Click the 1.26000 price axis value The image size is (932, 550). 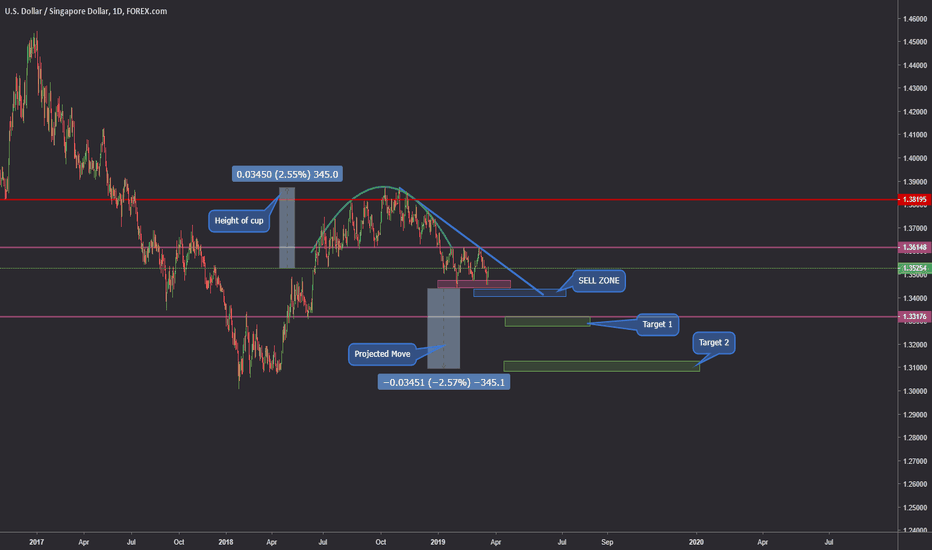[x=915, y=484]
